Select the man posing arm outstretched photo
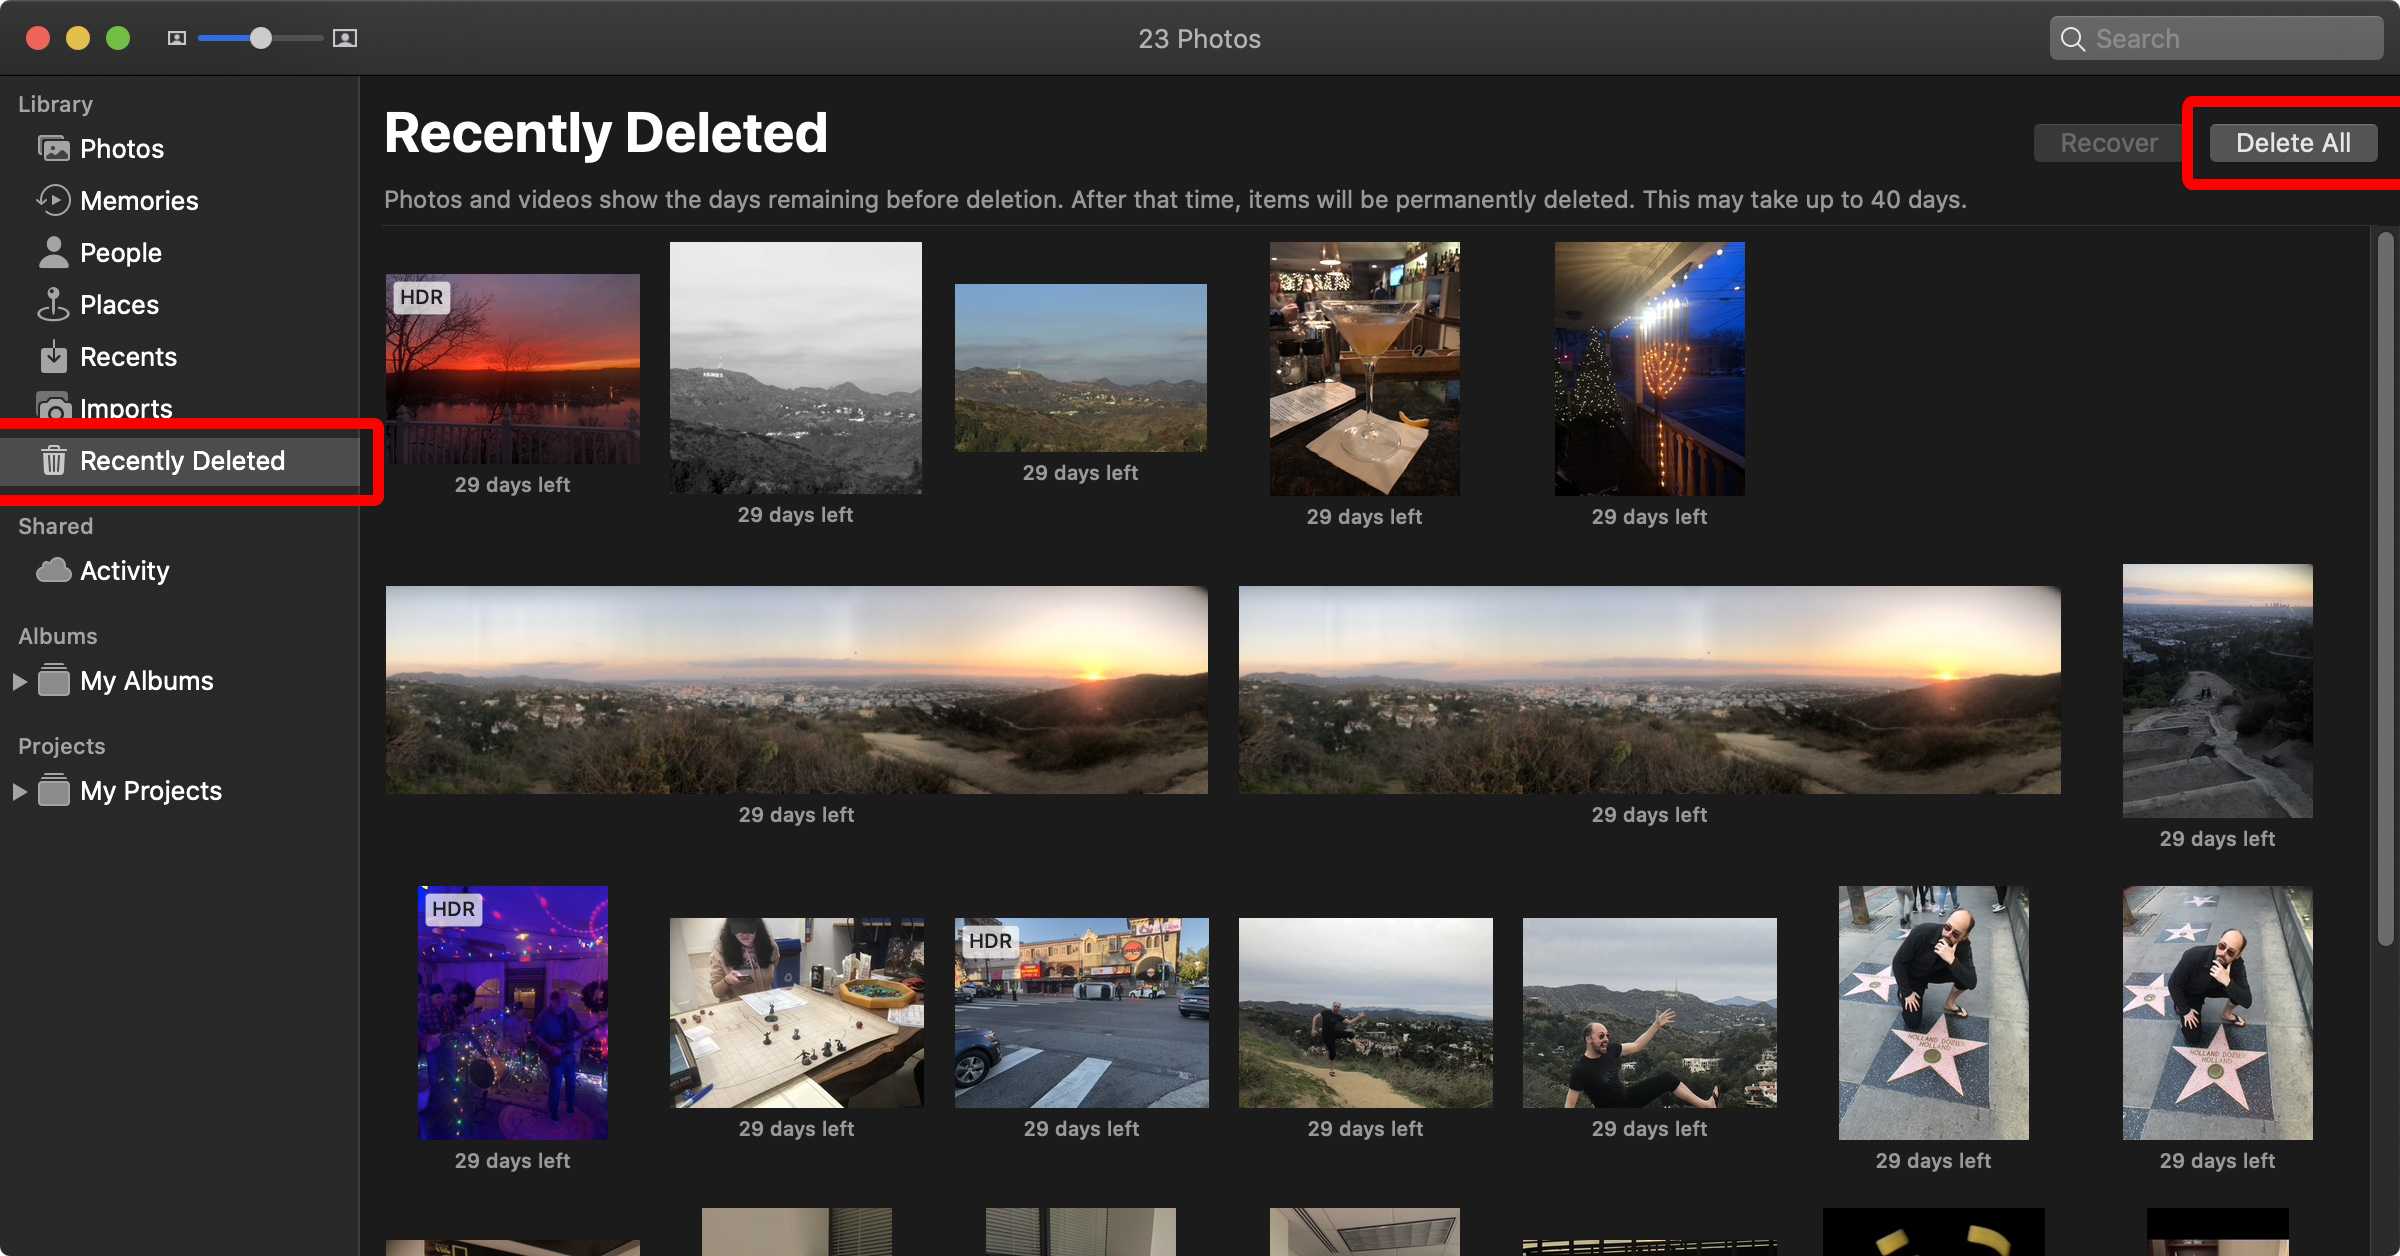Screen dimensions: 2400x1256 pyautogui.click(x=1650, y=1013)
